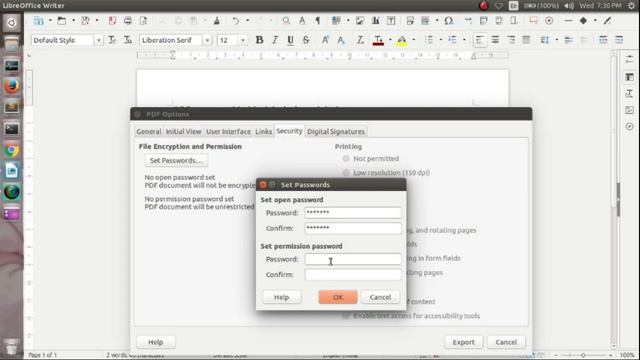The height and width of the screenshot is (360, 640).
Task: Open the Font Color dropdown arrow
Action: coord(390,40)
